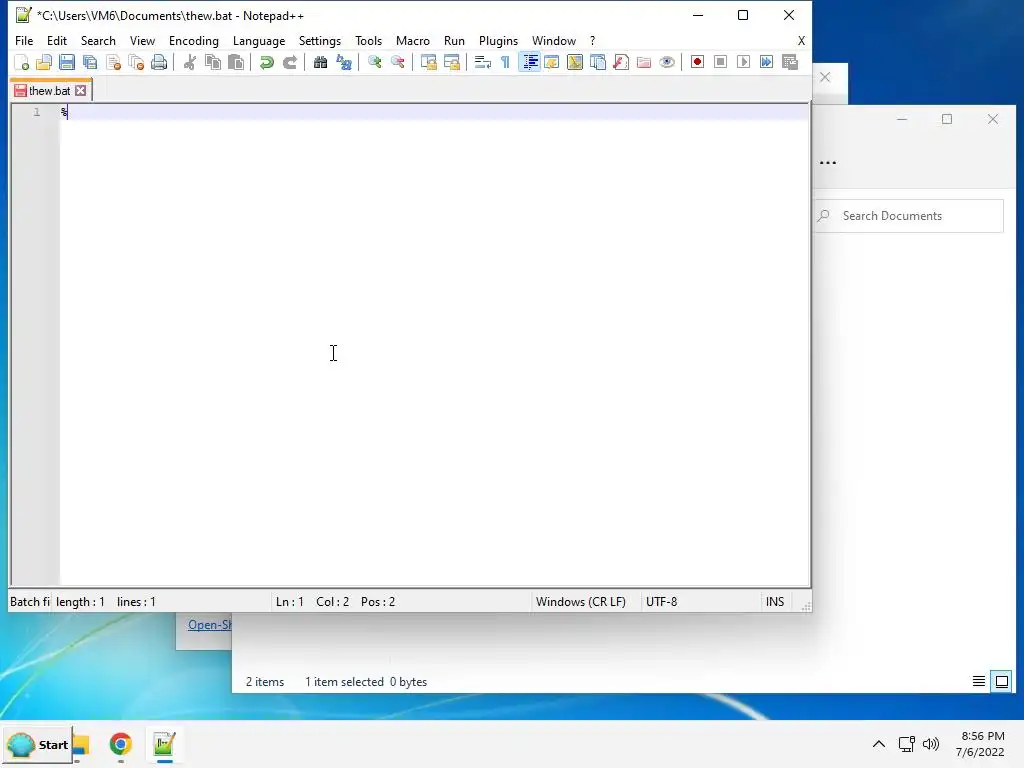Click the Open-Sh link behind Notepad++
Viewport: 1024px width, 768px height.
pyautogui.click(x=210, y=625)
